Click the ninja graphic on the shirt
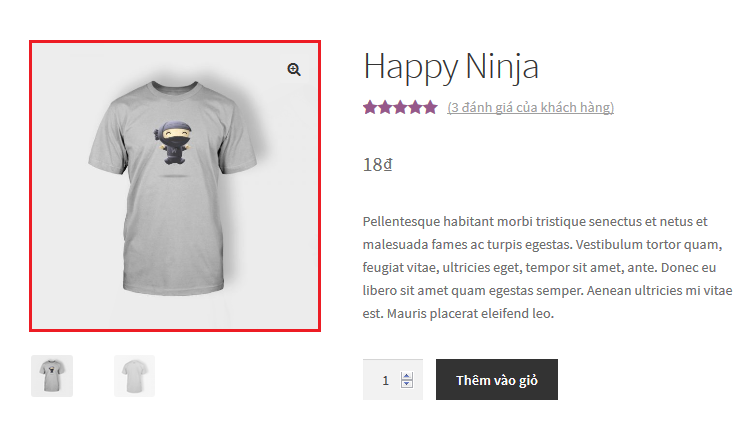751x435 pixels. pyautogui.click(x=175, y=143)
